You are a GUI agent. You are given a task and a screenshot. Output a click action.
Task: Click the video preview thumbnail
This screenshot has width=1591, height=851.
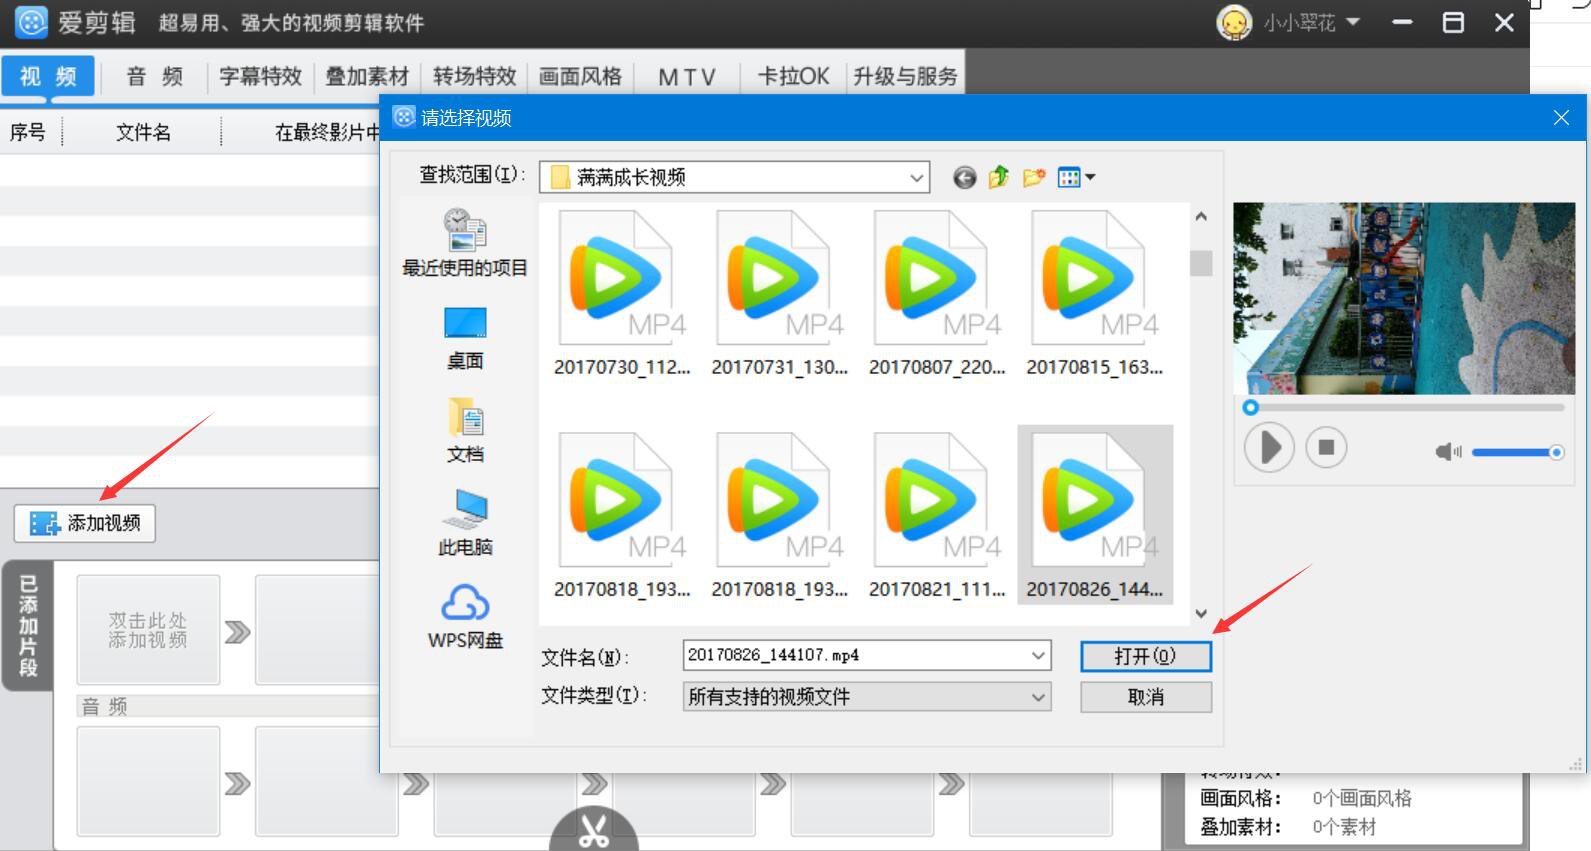coord(1404,298)
